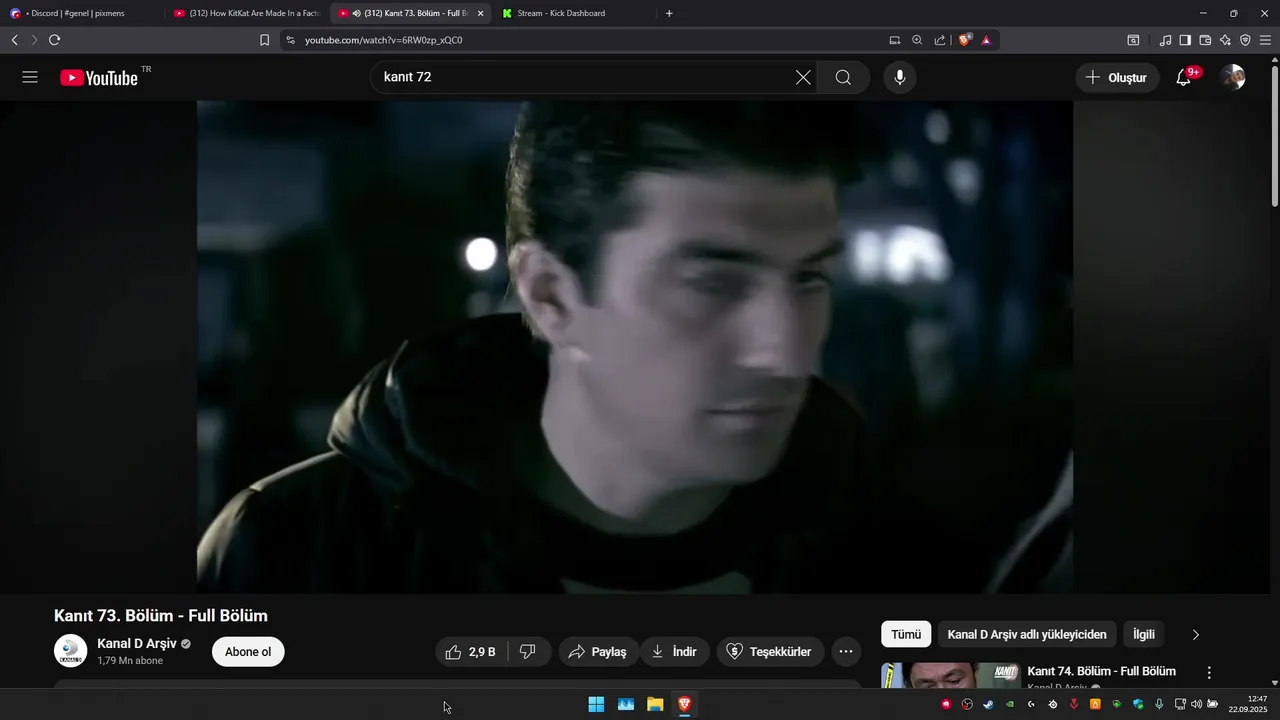Toggle the browser sidebar panel
The image size is (1280, 720).
[x=1185, y=40]
